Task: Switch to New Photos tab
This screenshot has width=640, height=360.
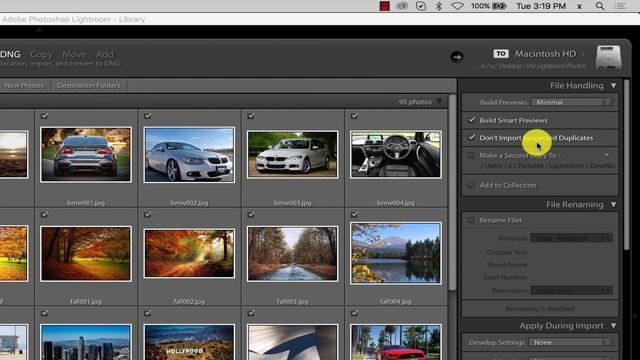Action: [24, 85]
